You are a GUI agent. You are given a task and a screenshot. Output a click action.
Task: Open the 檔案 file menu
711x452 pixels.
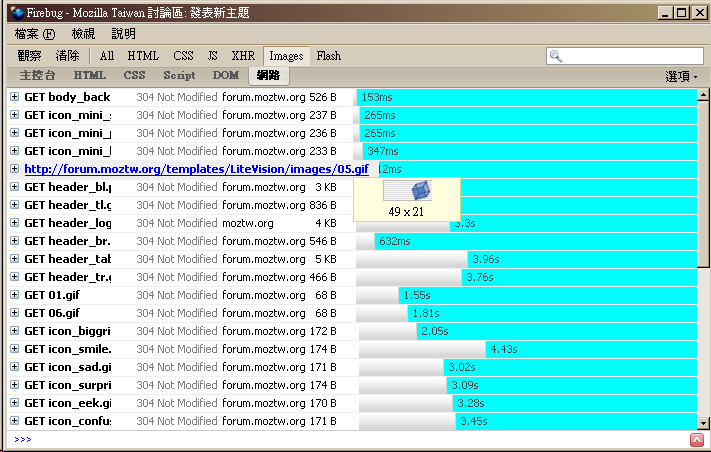pos(34,34)
